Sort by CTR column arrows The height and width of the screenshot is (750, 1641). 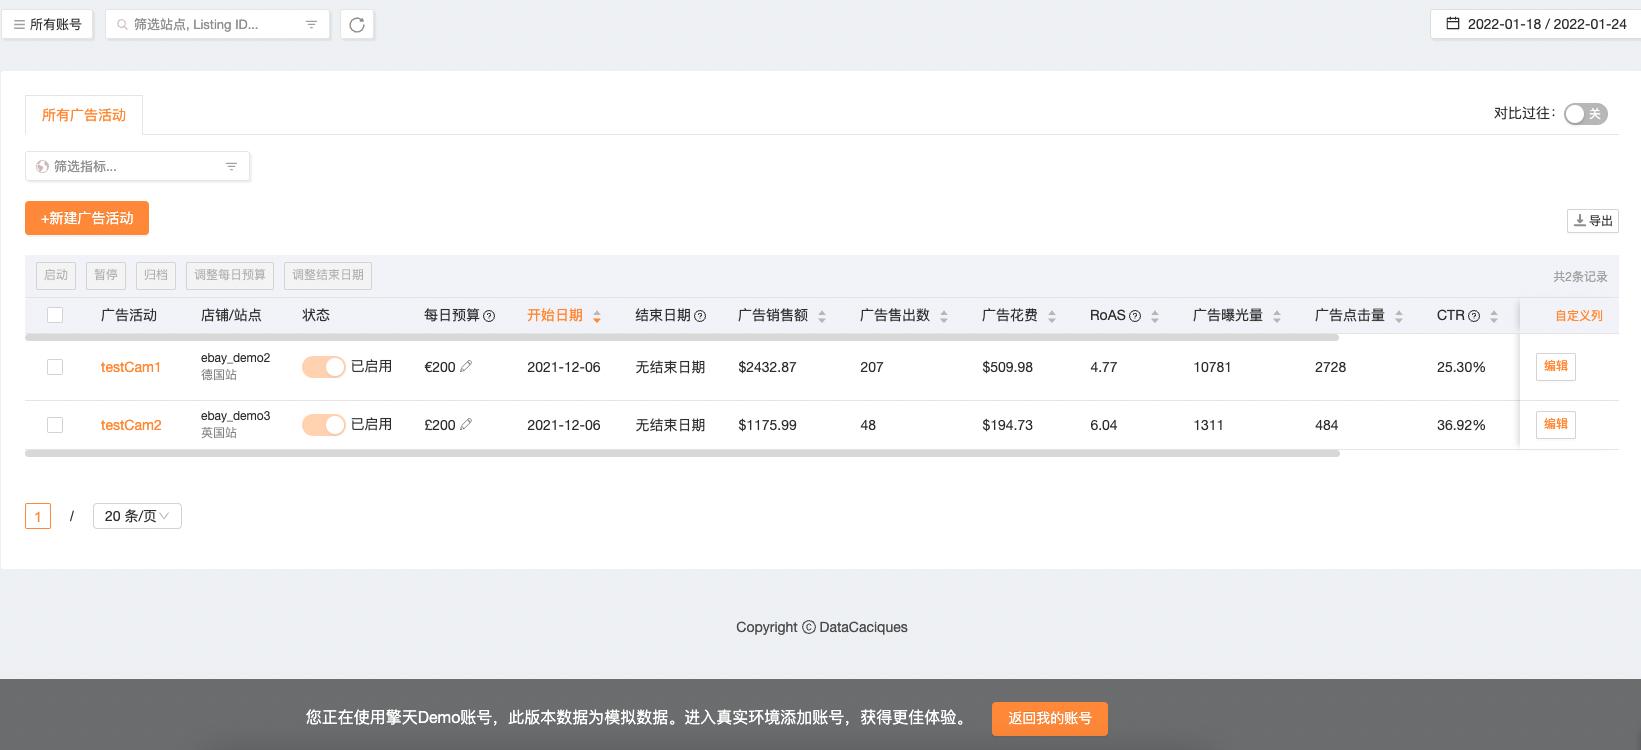tap(1494, 316)
